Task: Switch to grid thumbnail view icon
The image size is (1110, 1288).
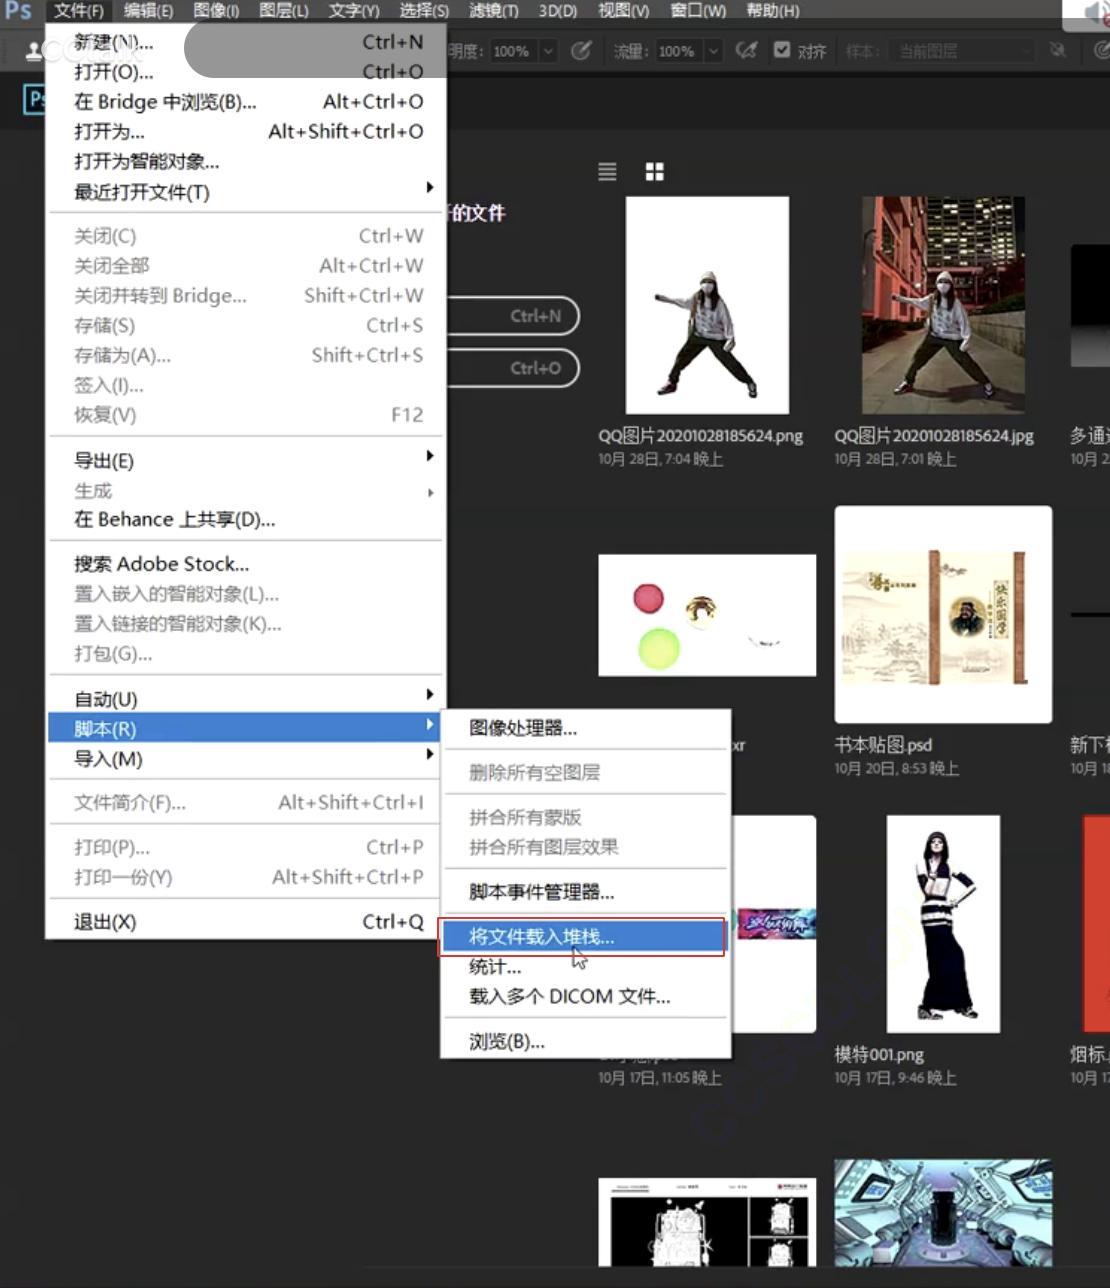Action: pos(655,172)
